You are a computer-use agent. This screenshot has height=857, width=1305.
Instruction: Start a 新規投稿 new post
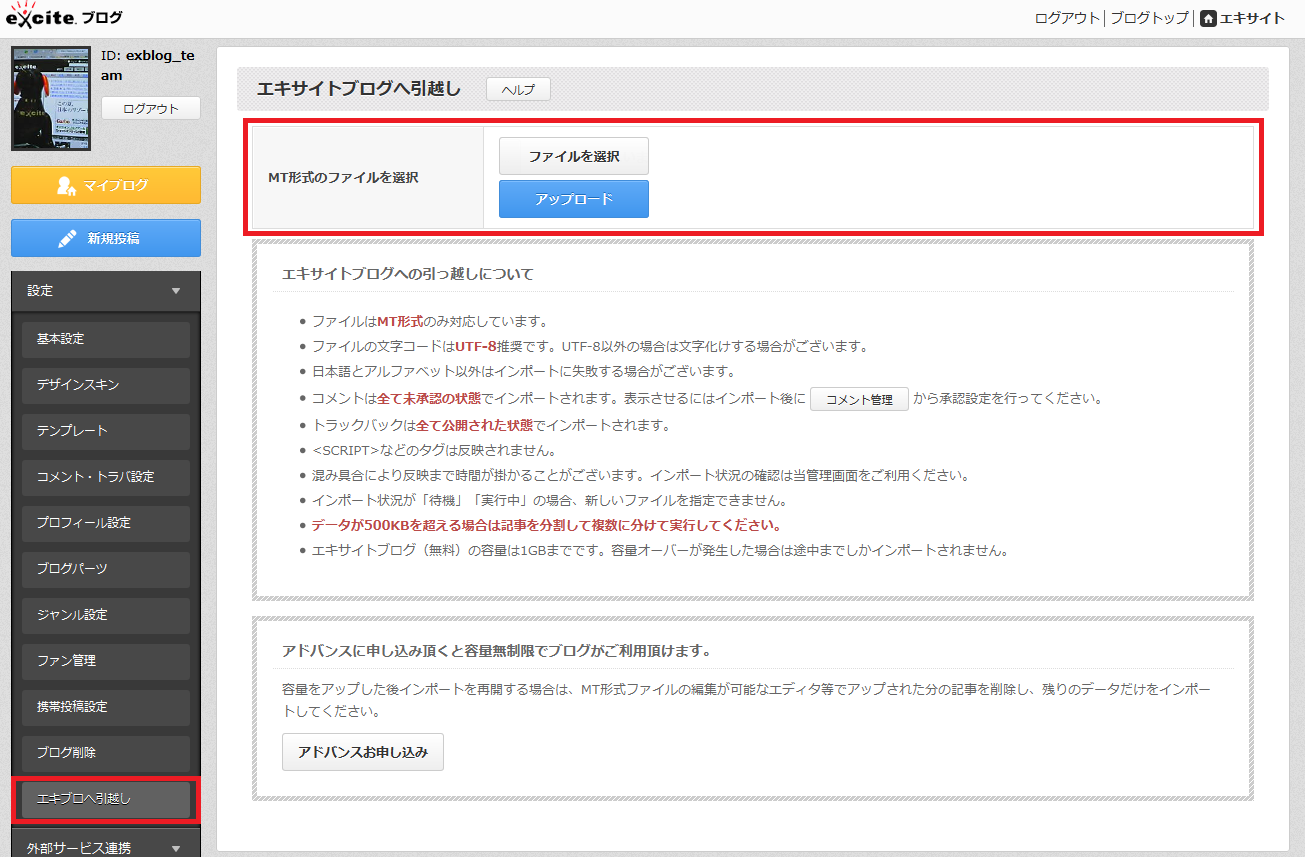point(106,238)
